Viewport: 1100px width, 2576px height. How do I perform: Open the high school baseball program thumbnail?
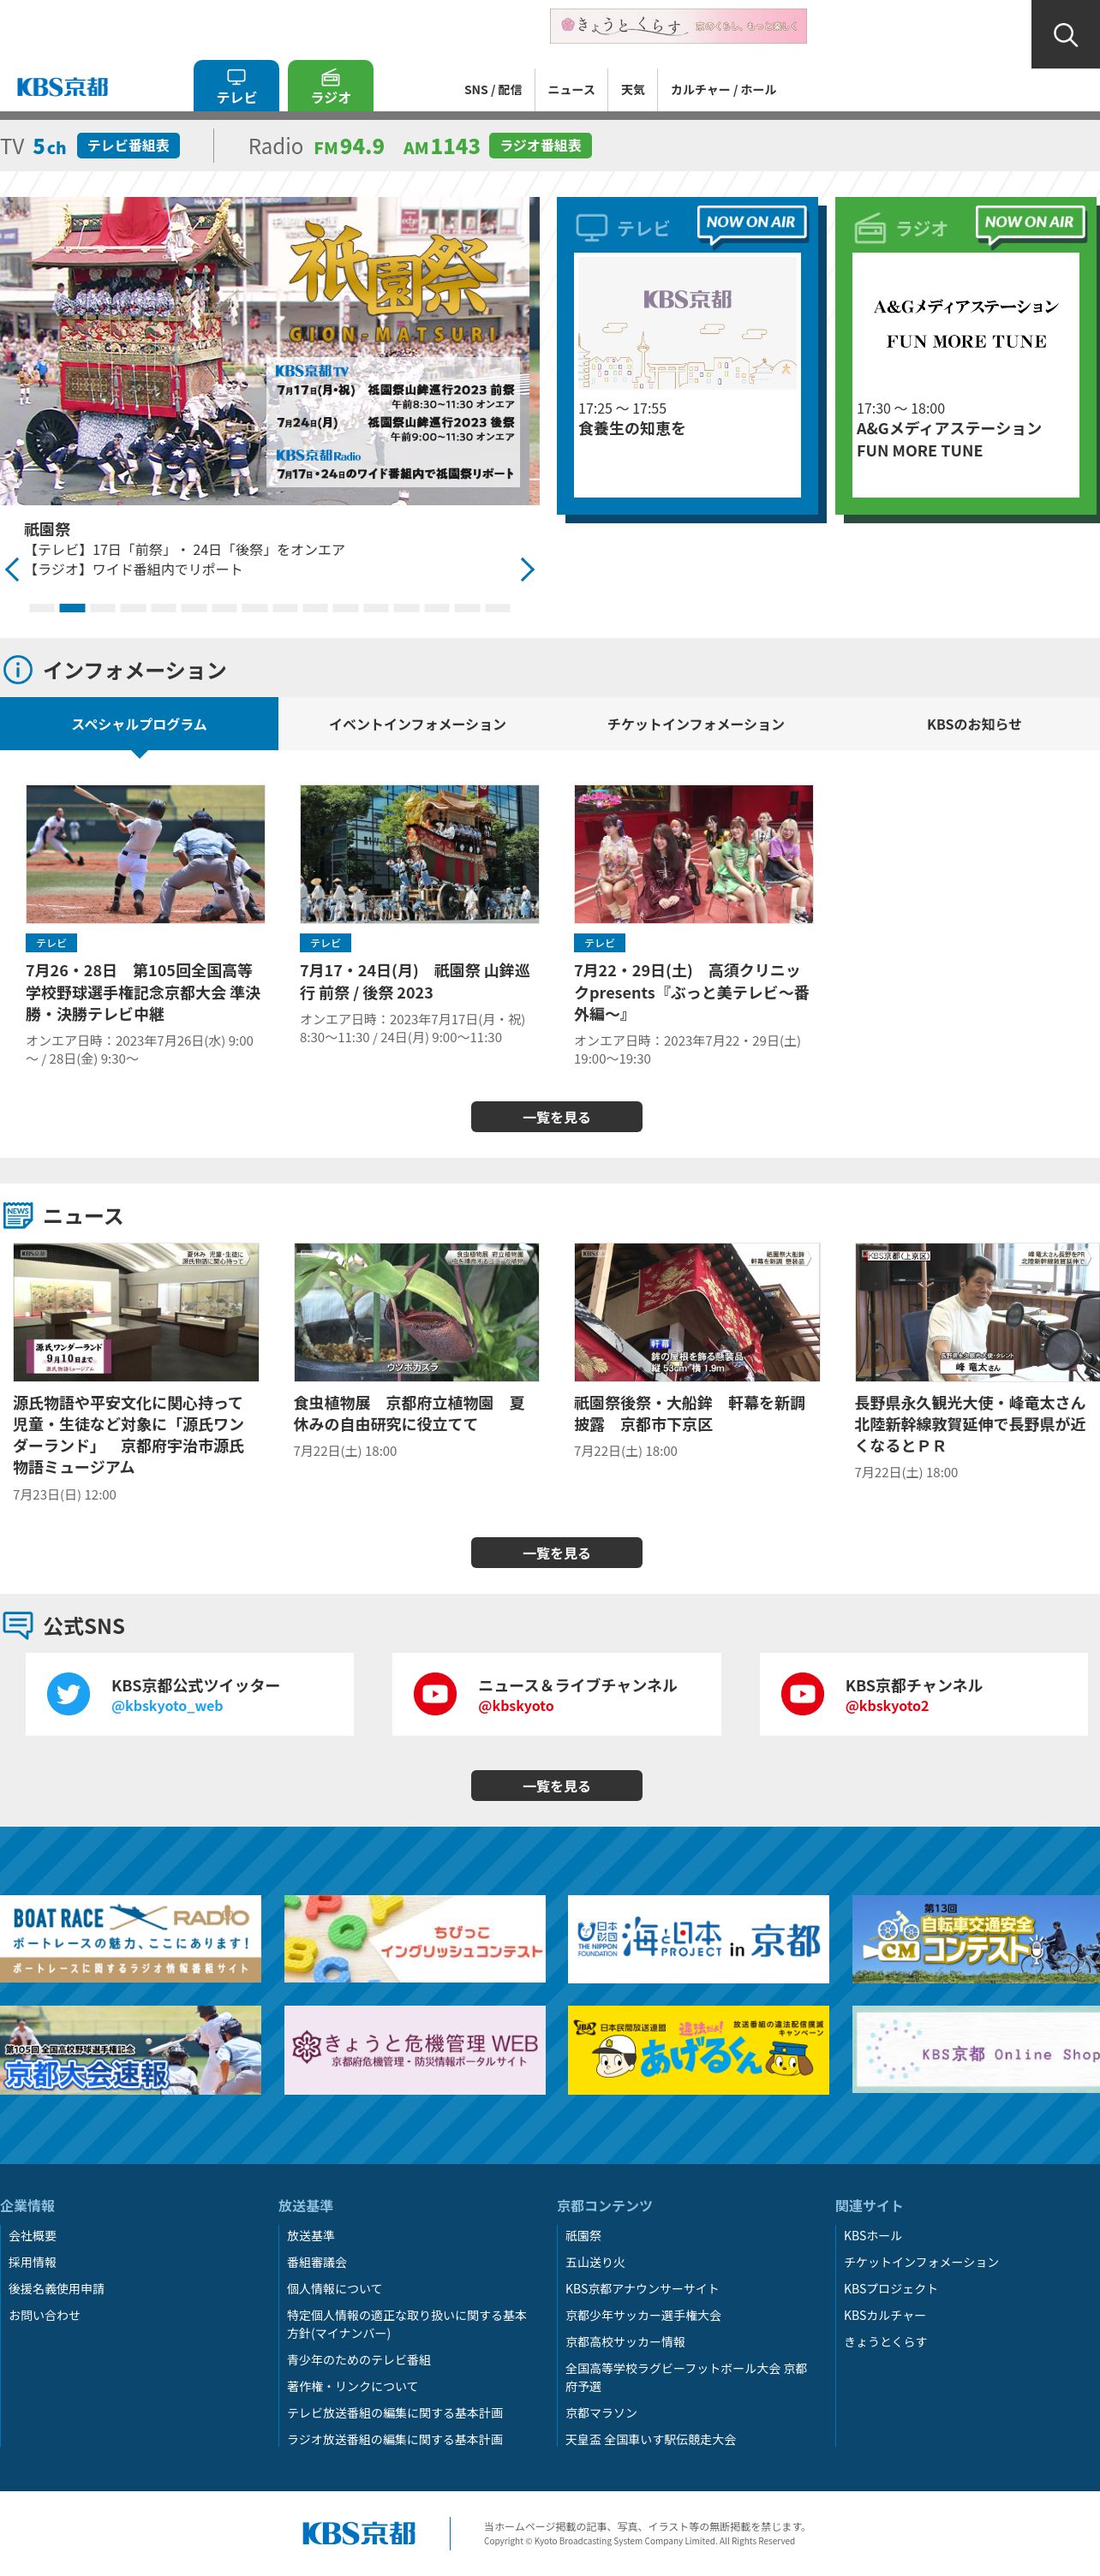[145, 854]
